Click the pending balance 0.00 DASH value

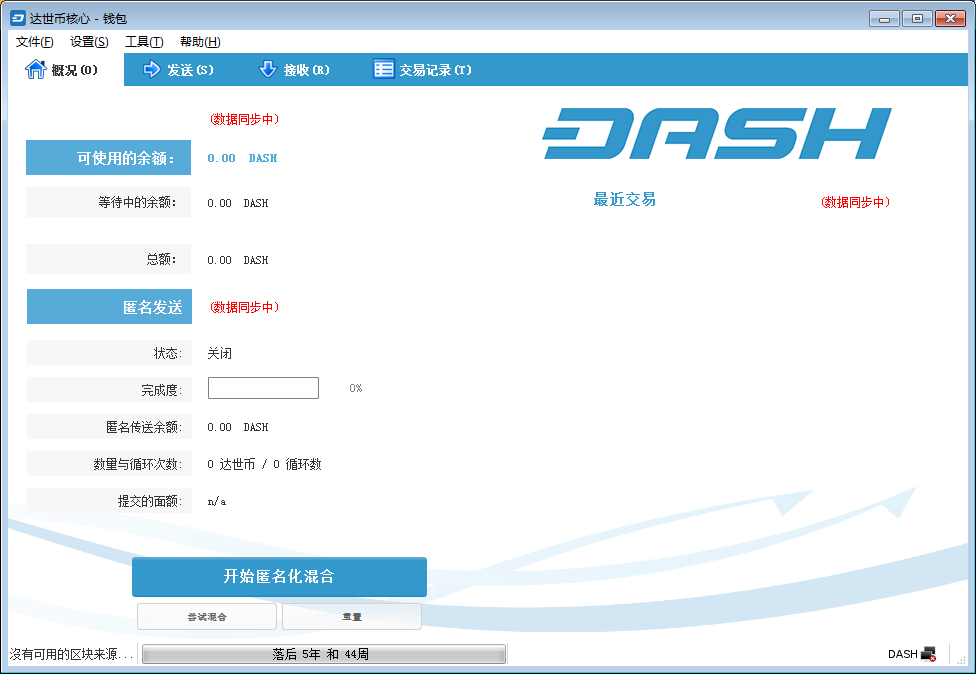click(238, 203)
